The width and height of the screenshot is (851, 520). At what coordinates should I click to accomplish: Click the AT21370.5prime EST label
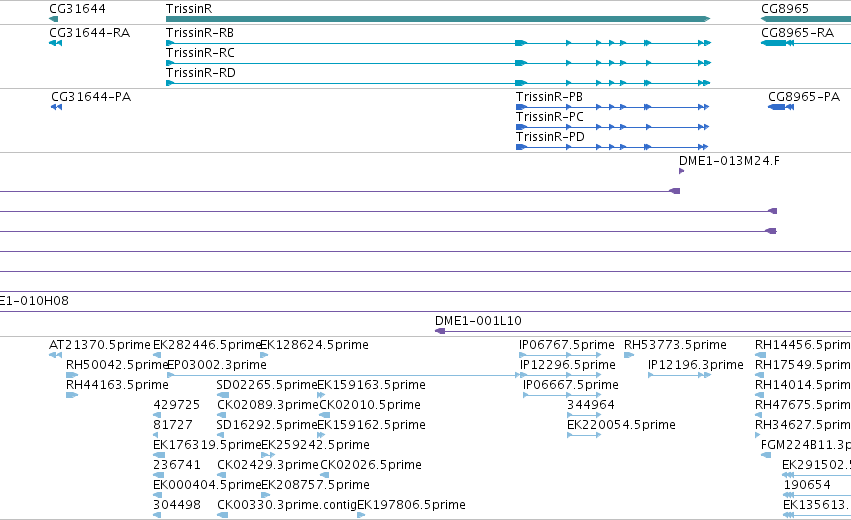click(100, 345)
